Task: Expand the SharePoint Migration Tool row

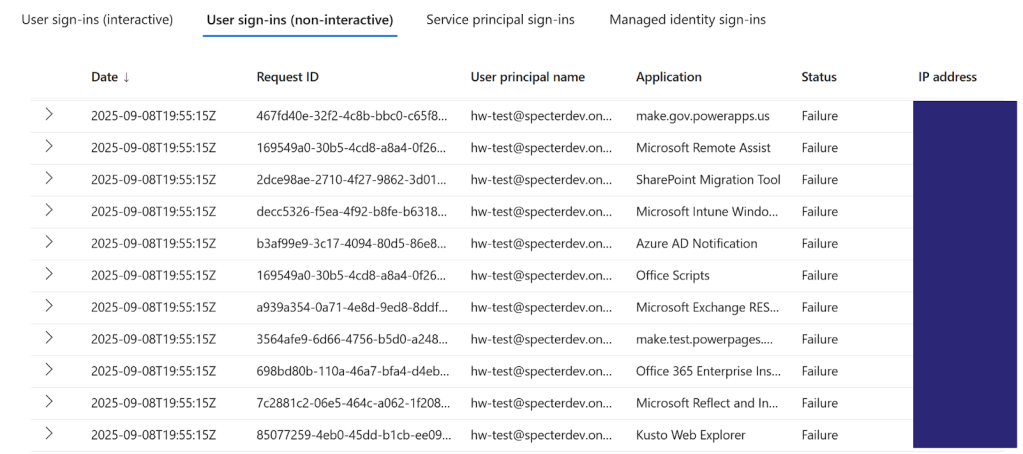Action: (x=49, y=179)
